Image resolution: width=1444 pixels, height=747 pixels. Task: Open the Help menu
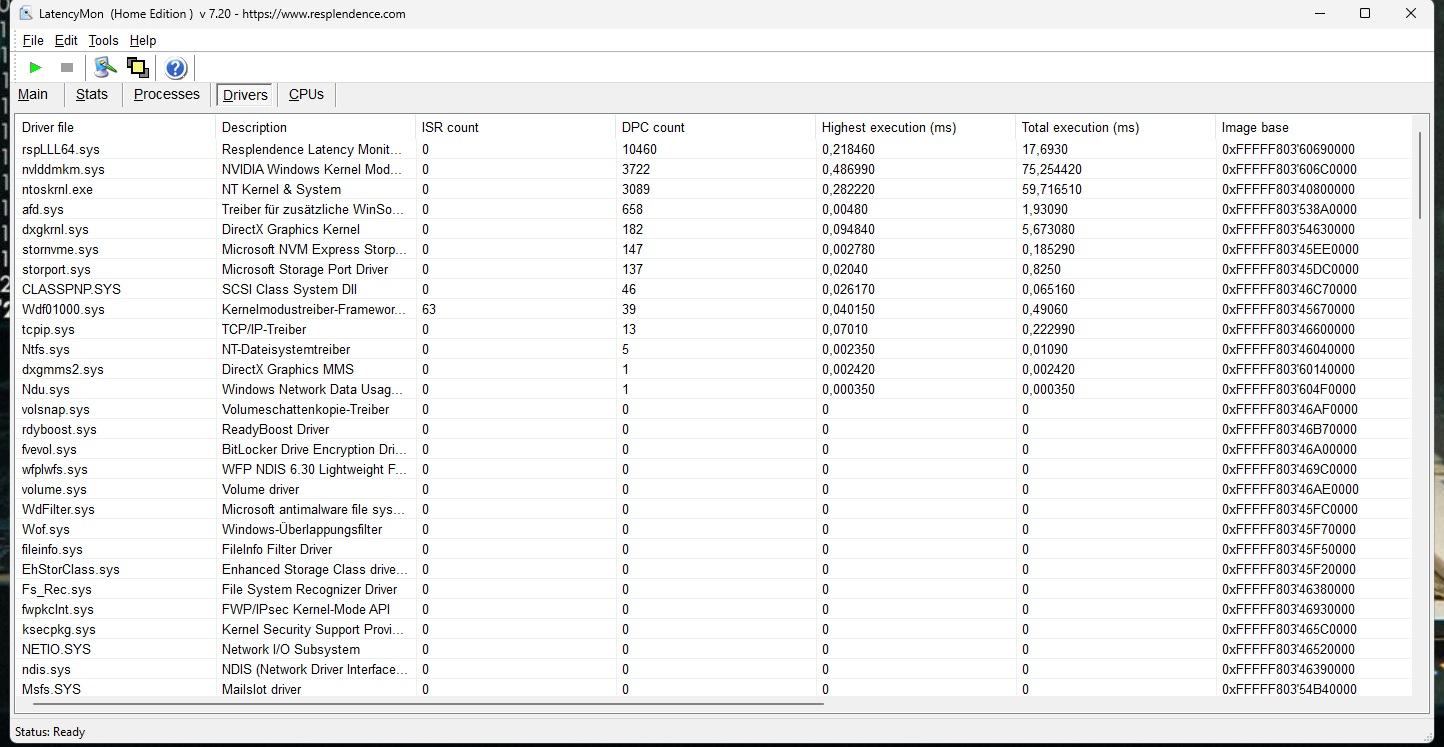pos(143,41)
